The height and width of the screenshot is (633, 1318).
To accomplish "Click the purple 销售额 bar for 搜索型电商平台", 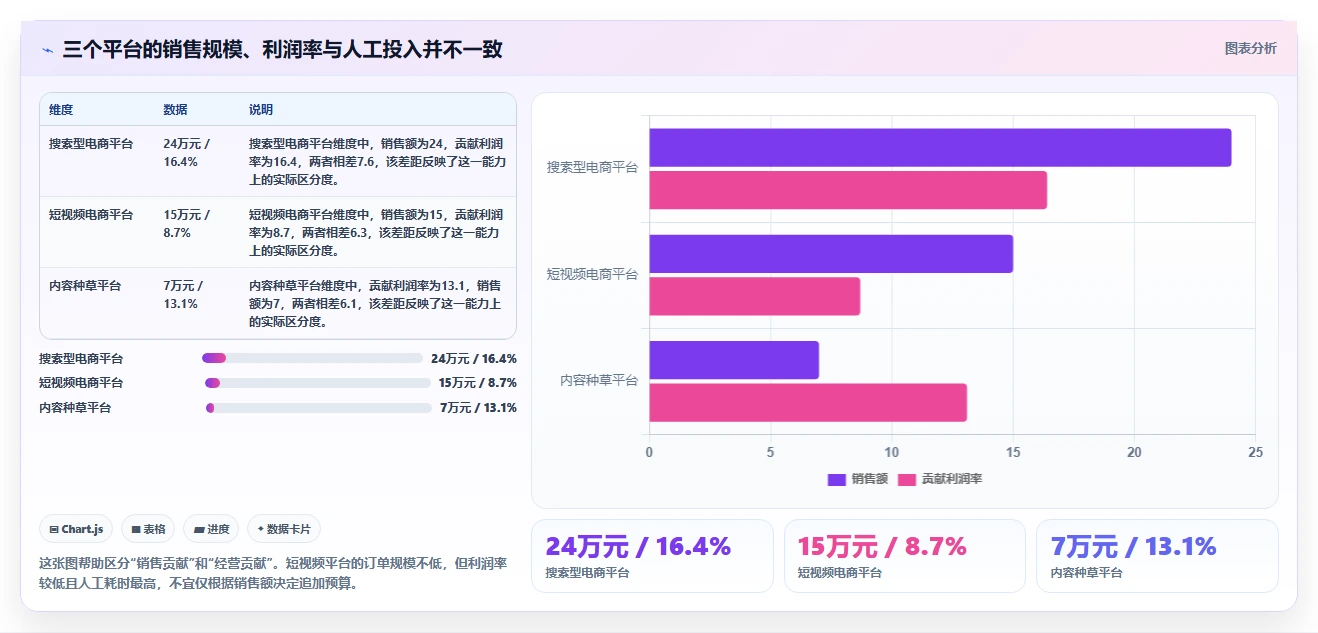I will 940,148.
